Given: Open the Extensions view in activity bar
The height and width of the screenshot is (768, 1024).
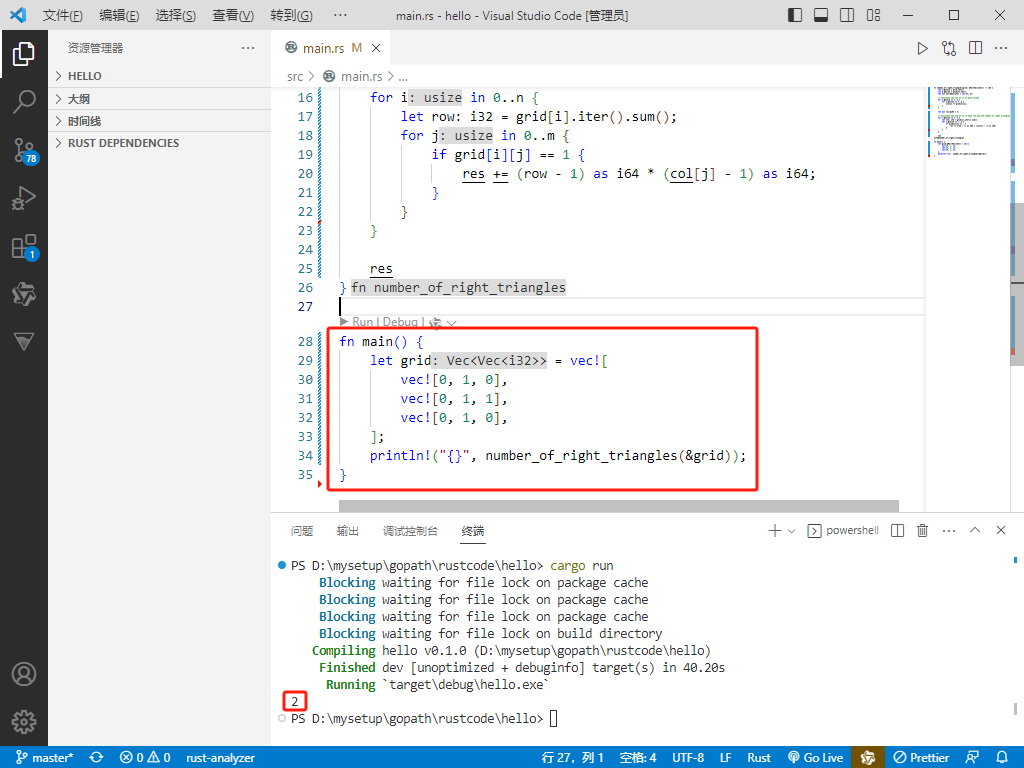Looking at the screenshot, I should tap(25, 247).
